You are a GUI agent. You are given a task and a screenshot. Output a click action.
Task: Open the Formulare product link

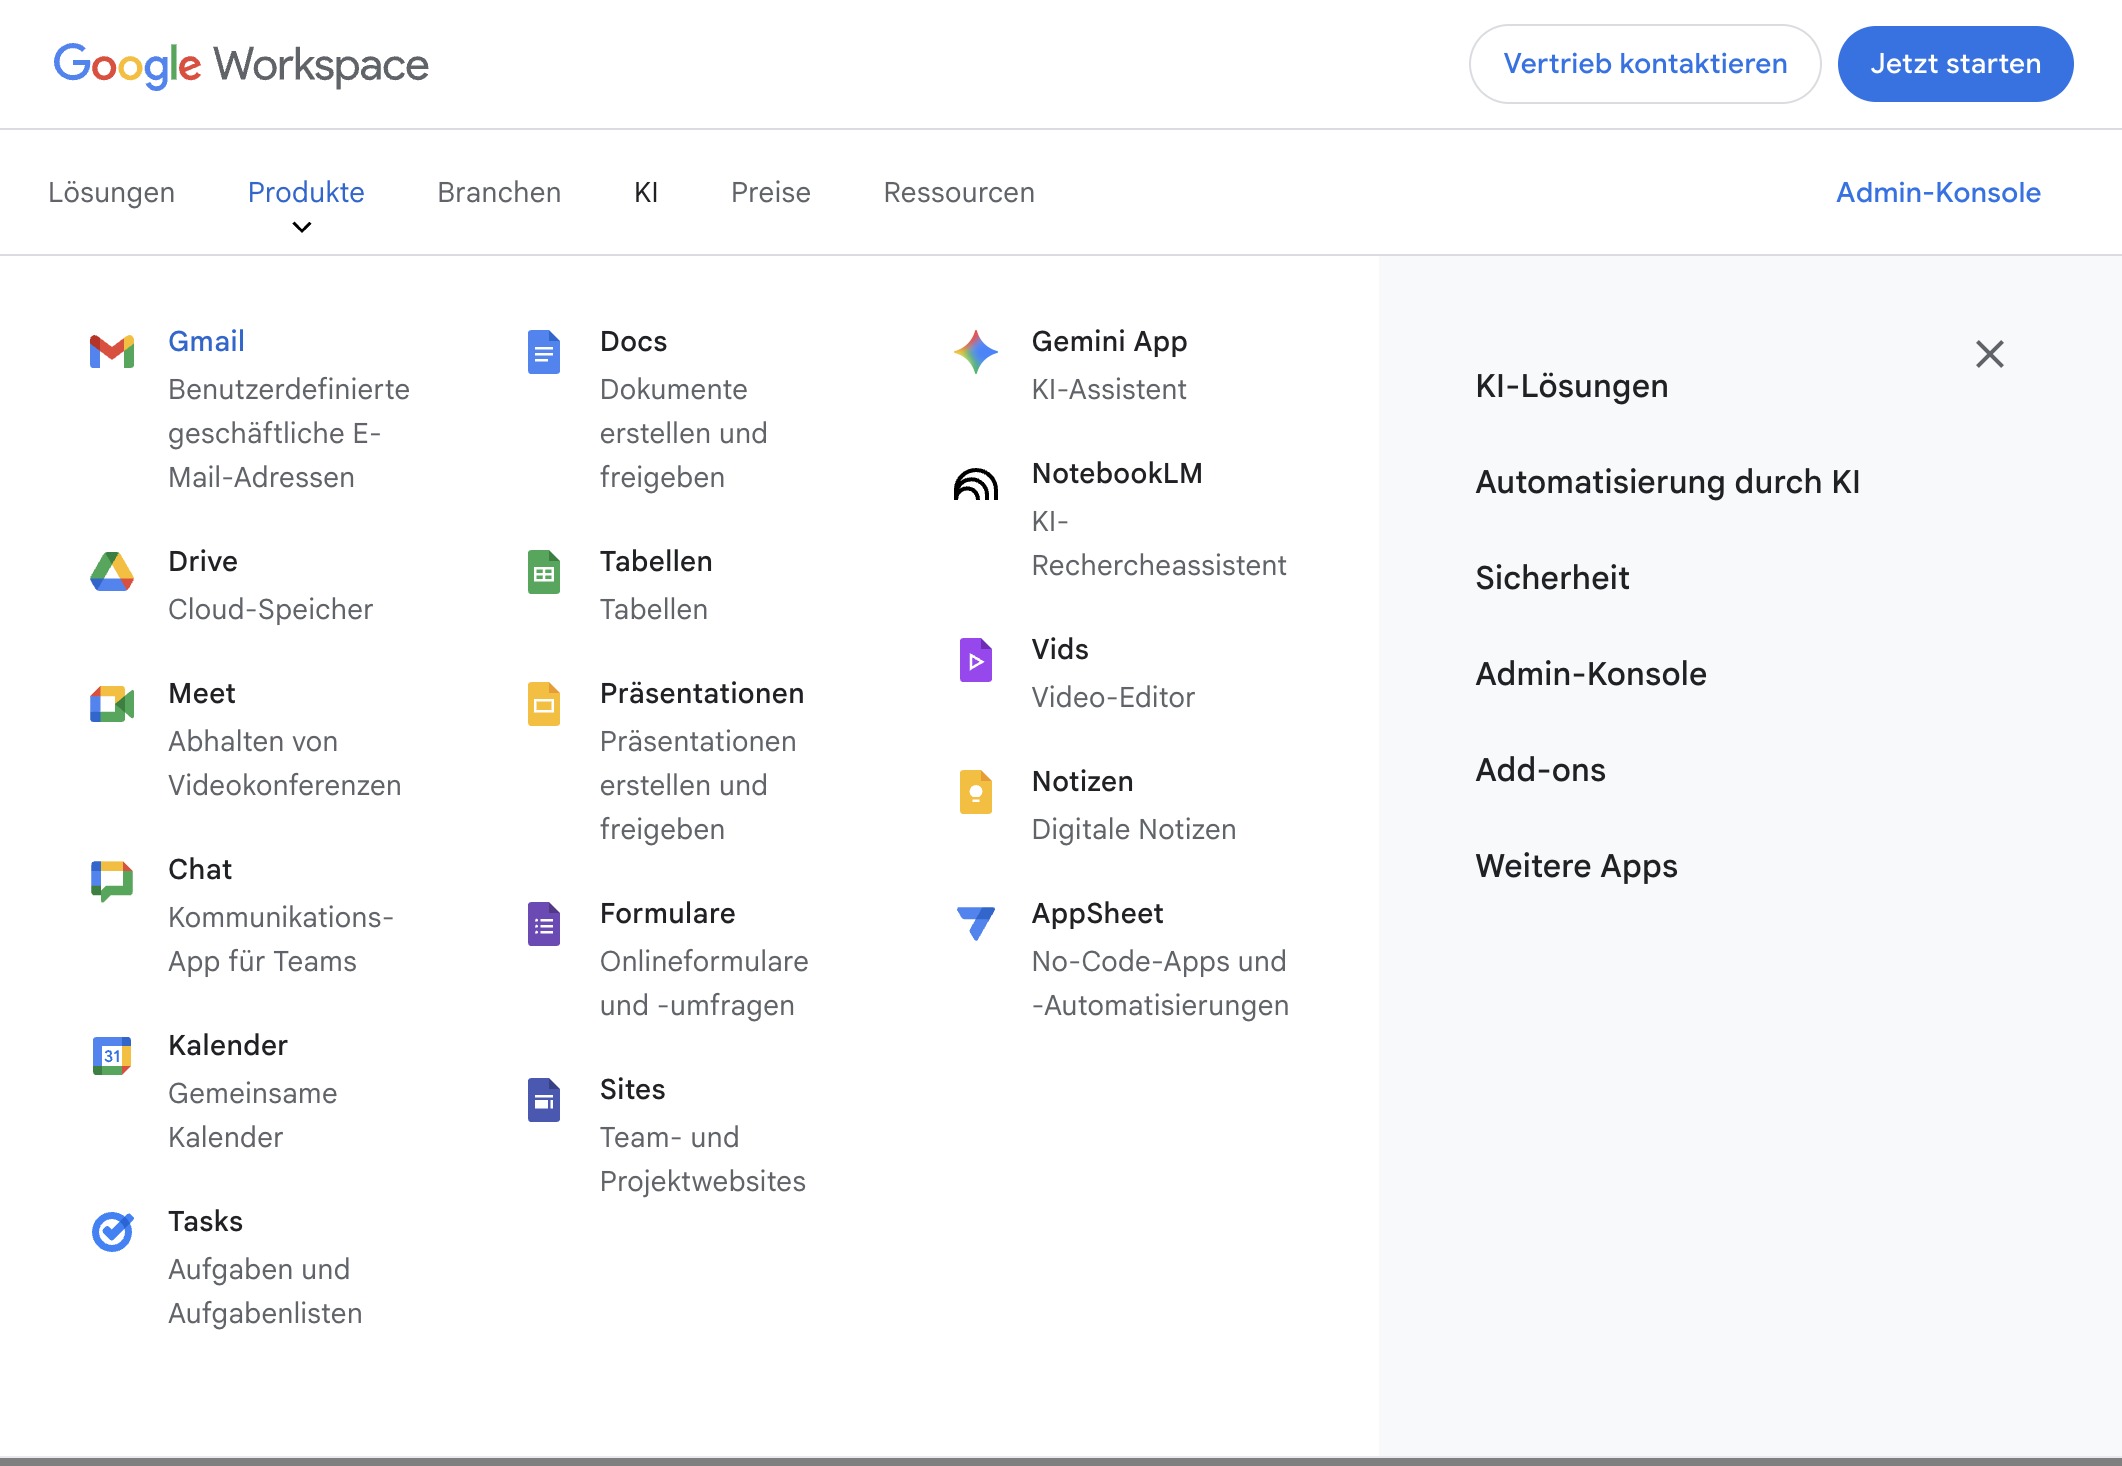tap(667, 913)
